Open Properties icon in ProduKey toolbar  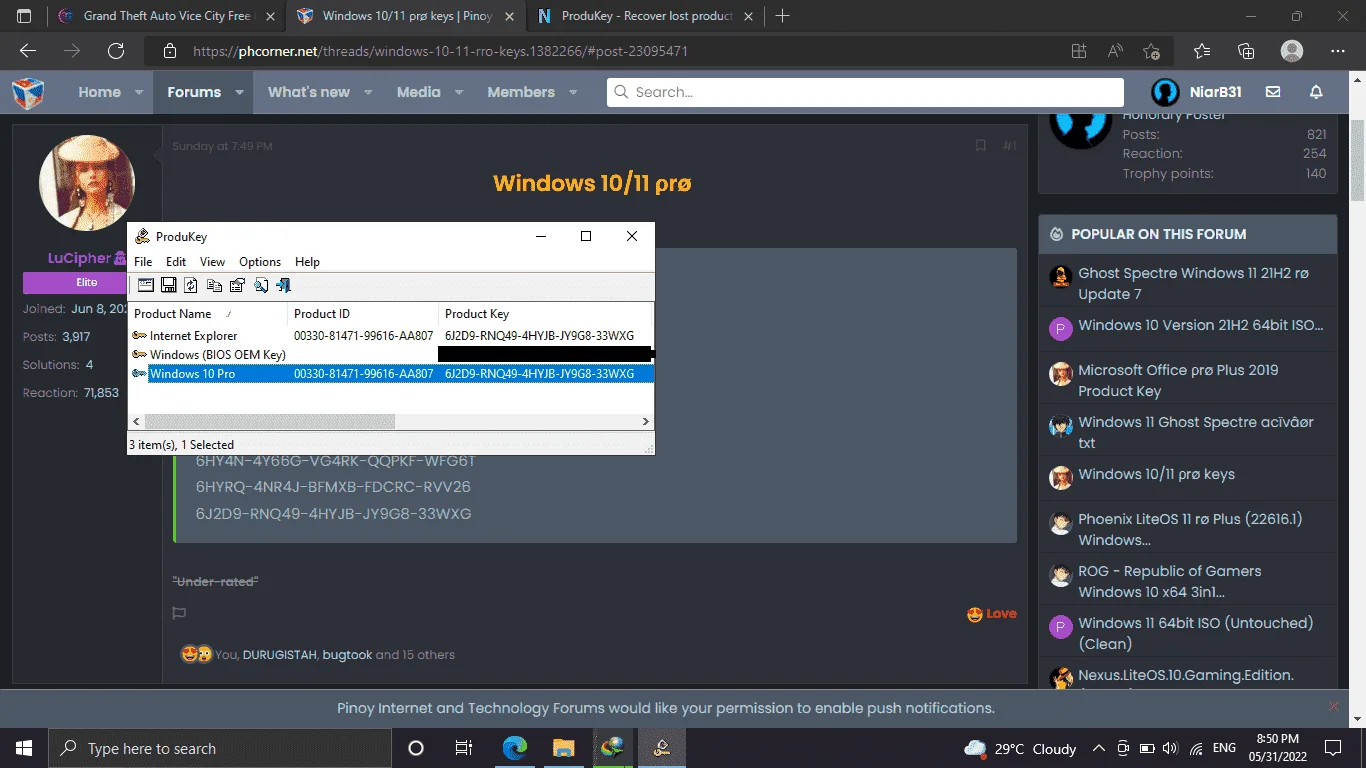point(237,286)
